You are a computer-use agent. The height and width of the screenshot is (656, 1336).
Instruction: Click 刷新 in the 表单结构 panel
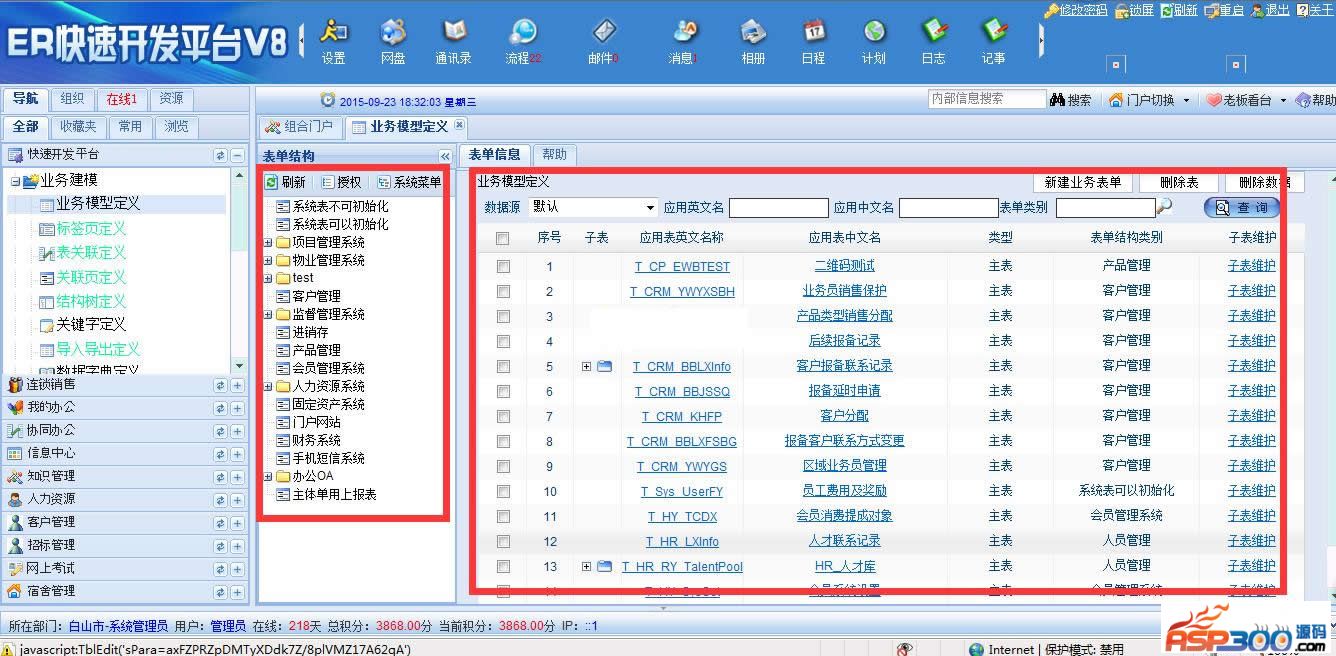pyautogui.click(x=285, y=182)
